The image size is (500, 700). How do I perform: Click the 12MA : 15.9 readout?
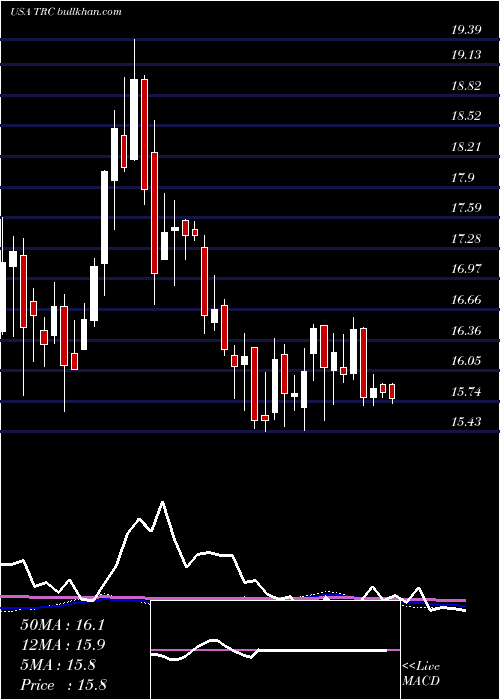(x=62, y=645)
